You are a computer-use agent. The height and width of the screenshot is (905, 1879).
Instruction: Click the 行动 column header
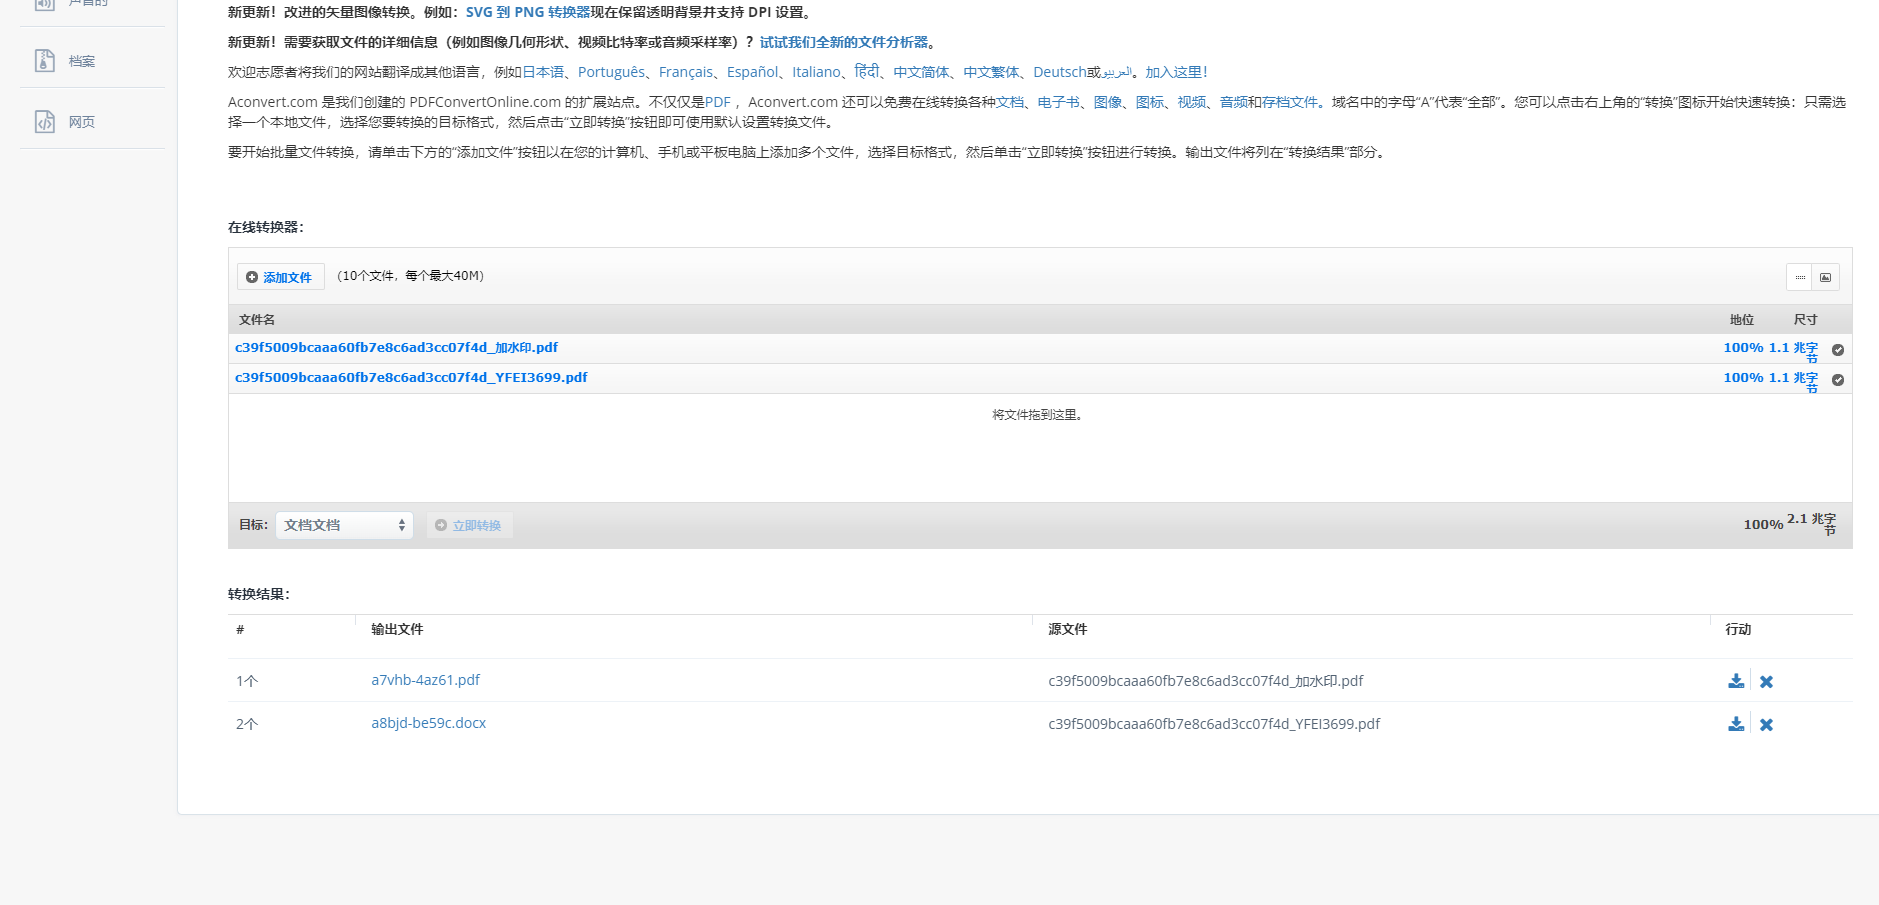tap(1738, 629)
